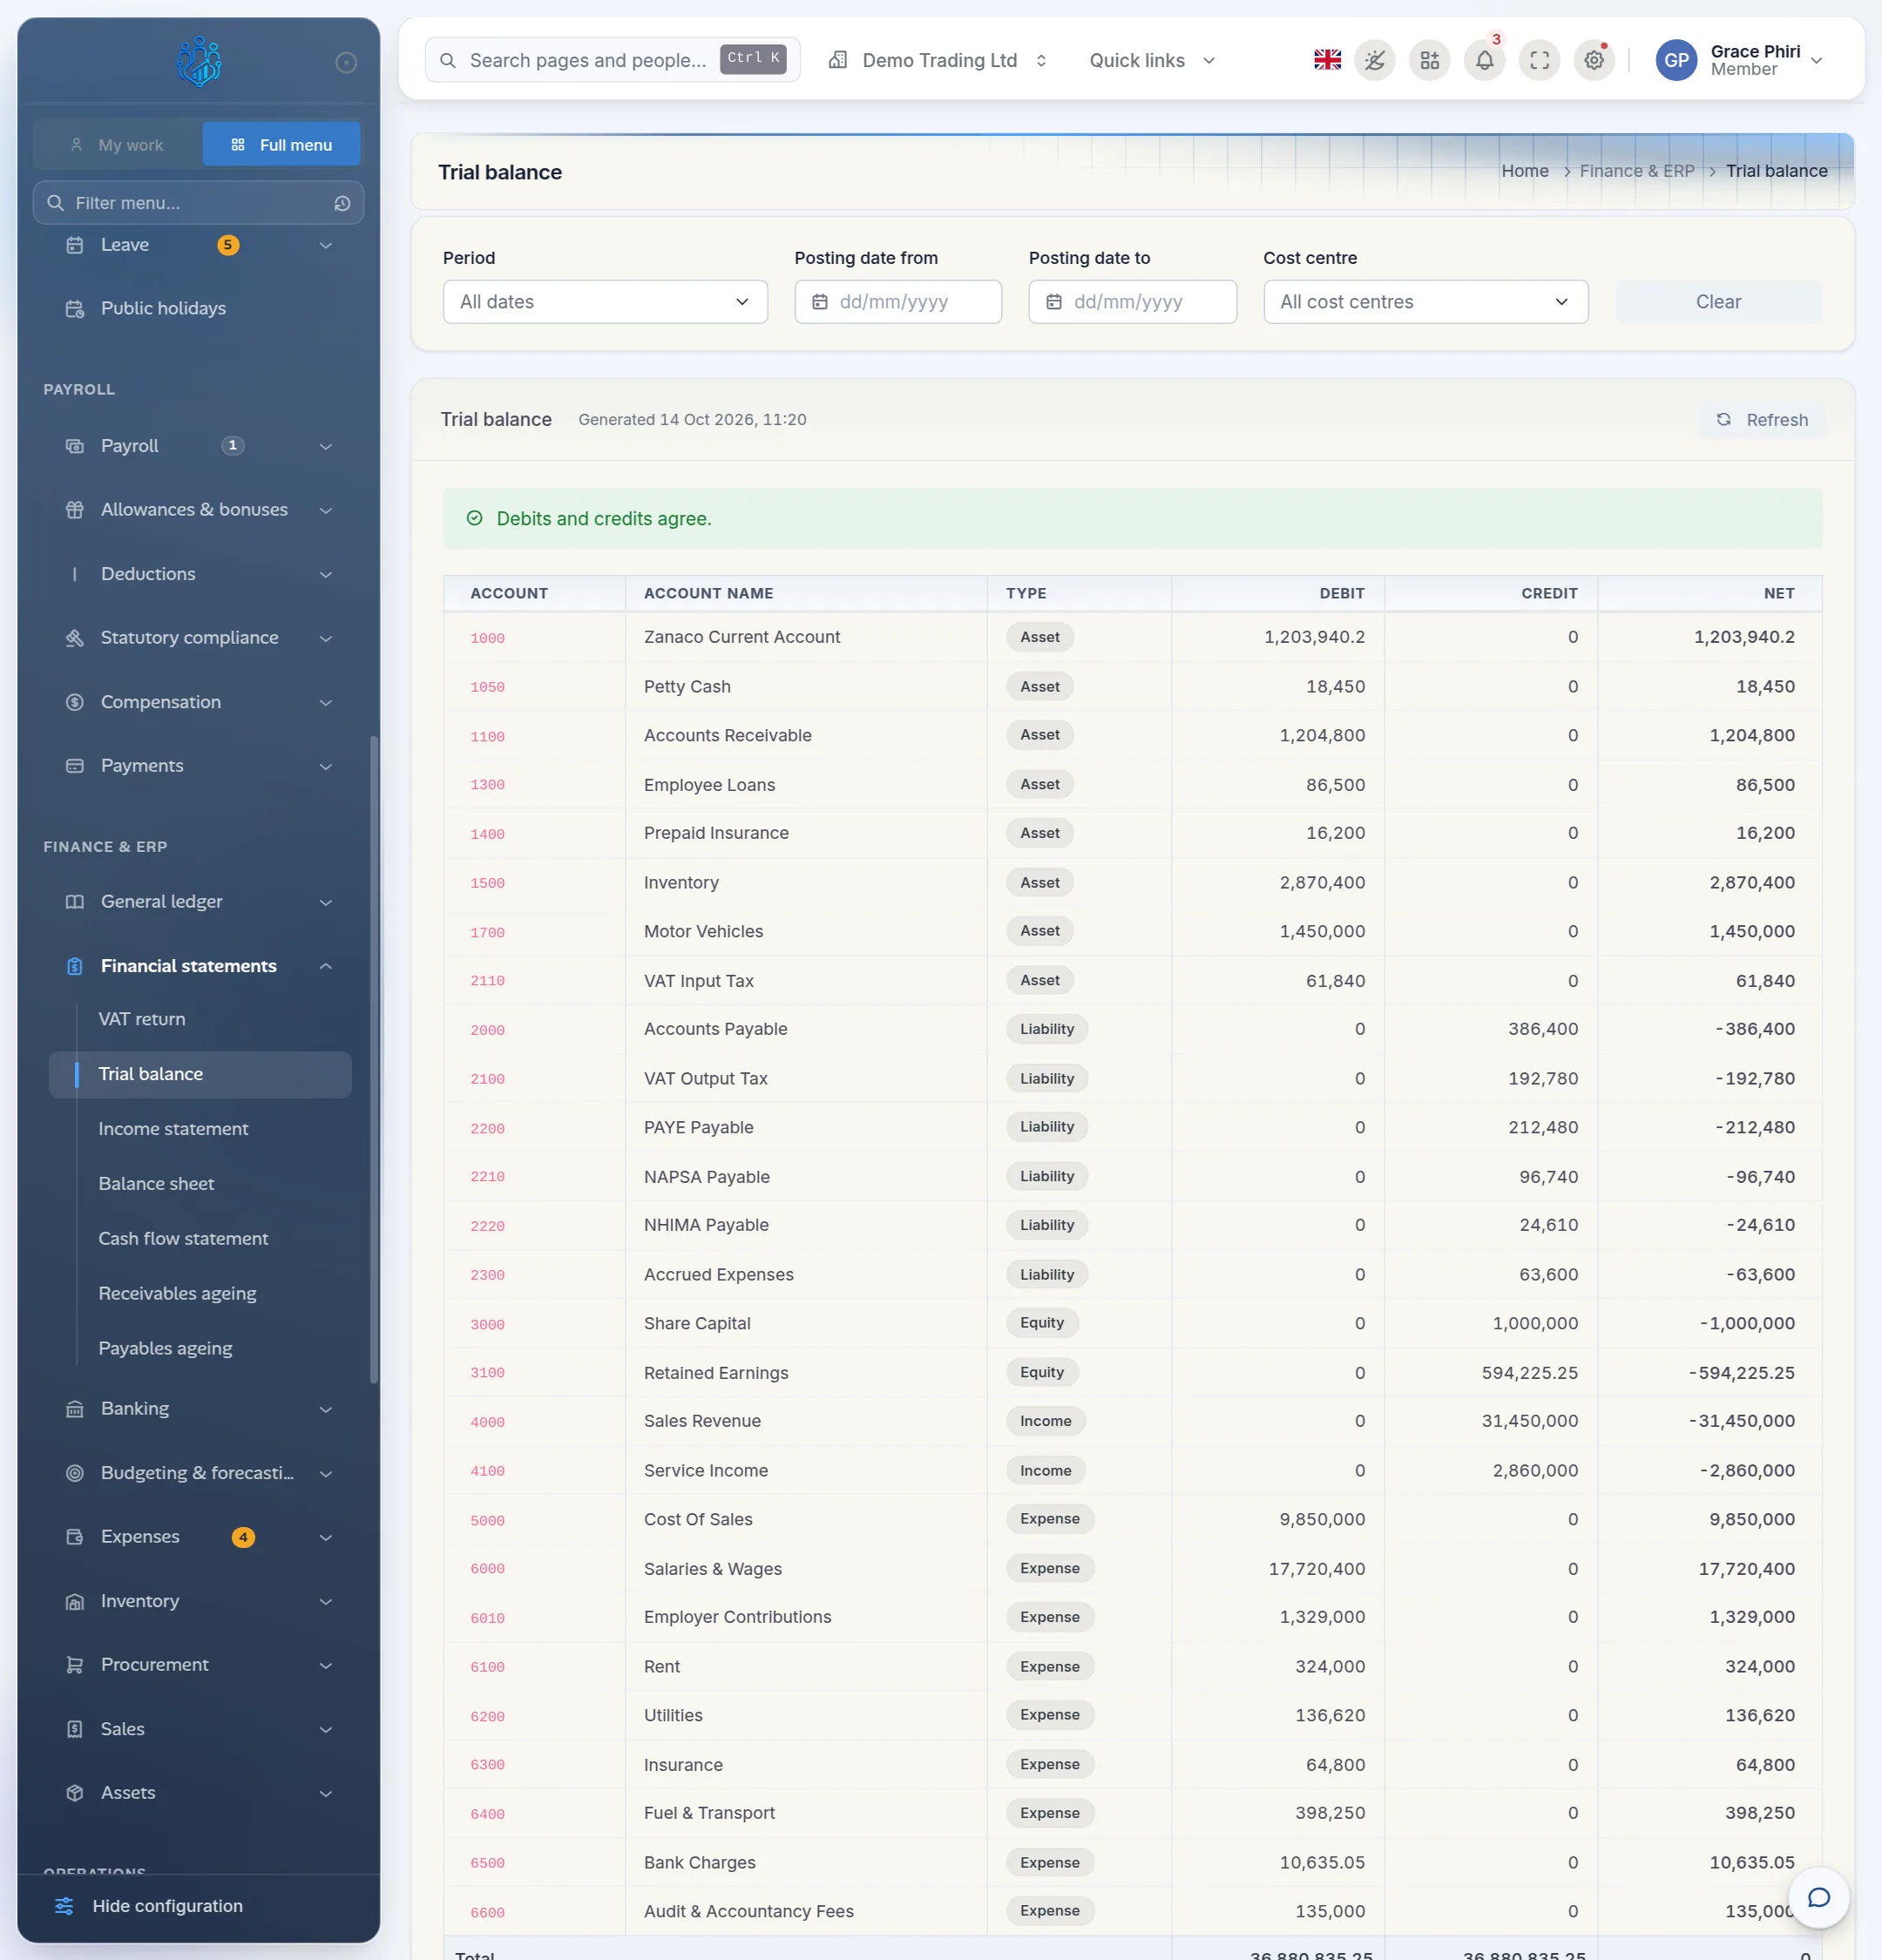The height and width of the screenshot is (1960, 1882).
Task: Click the Hide configuration button
Action: [x=199, y=1906]
